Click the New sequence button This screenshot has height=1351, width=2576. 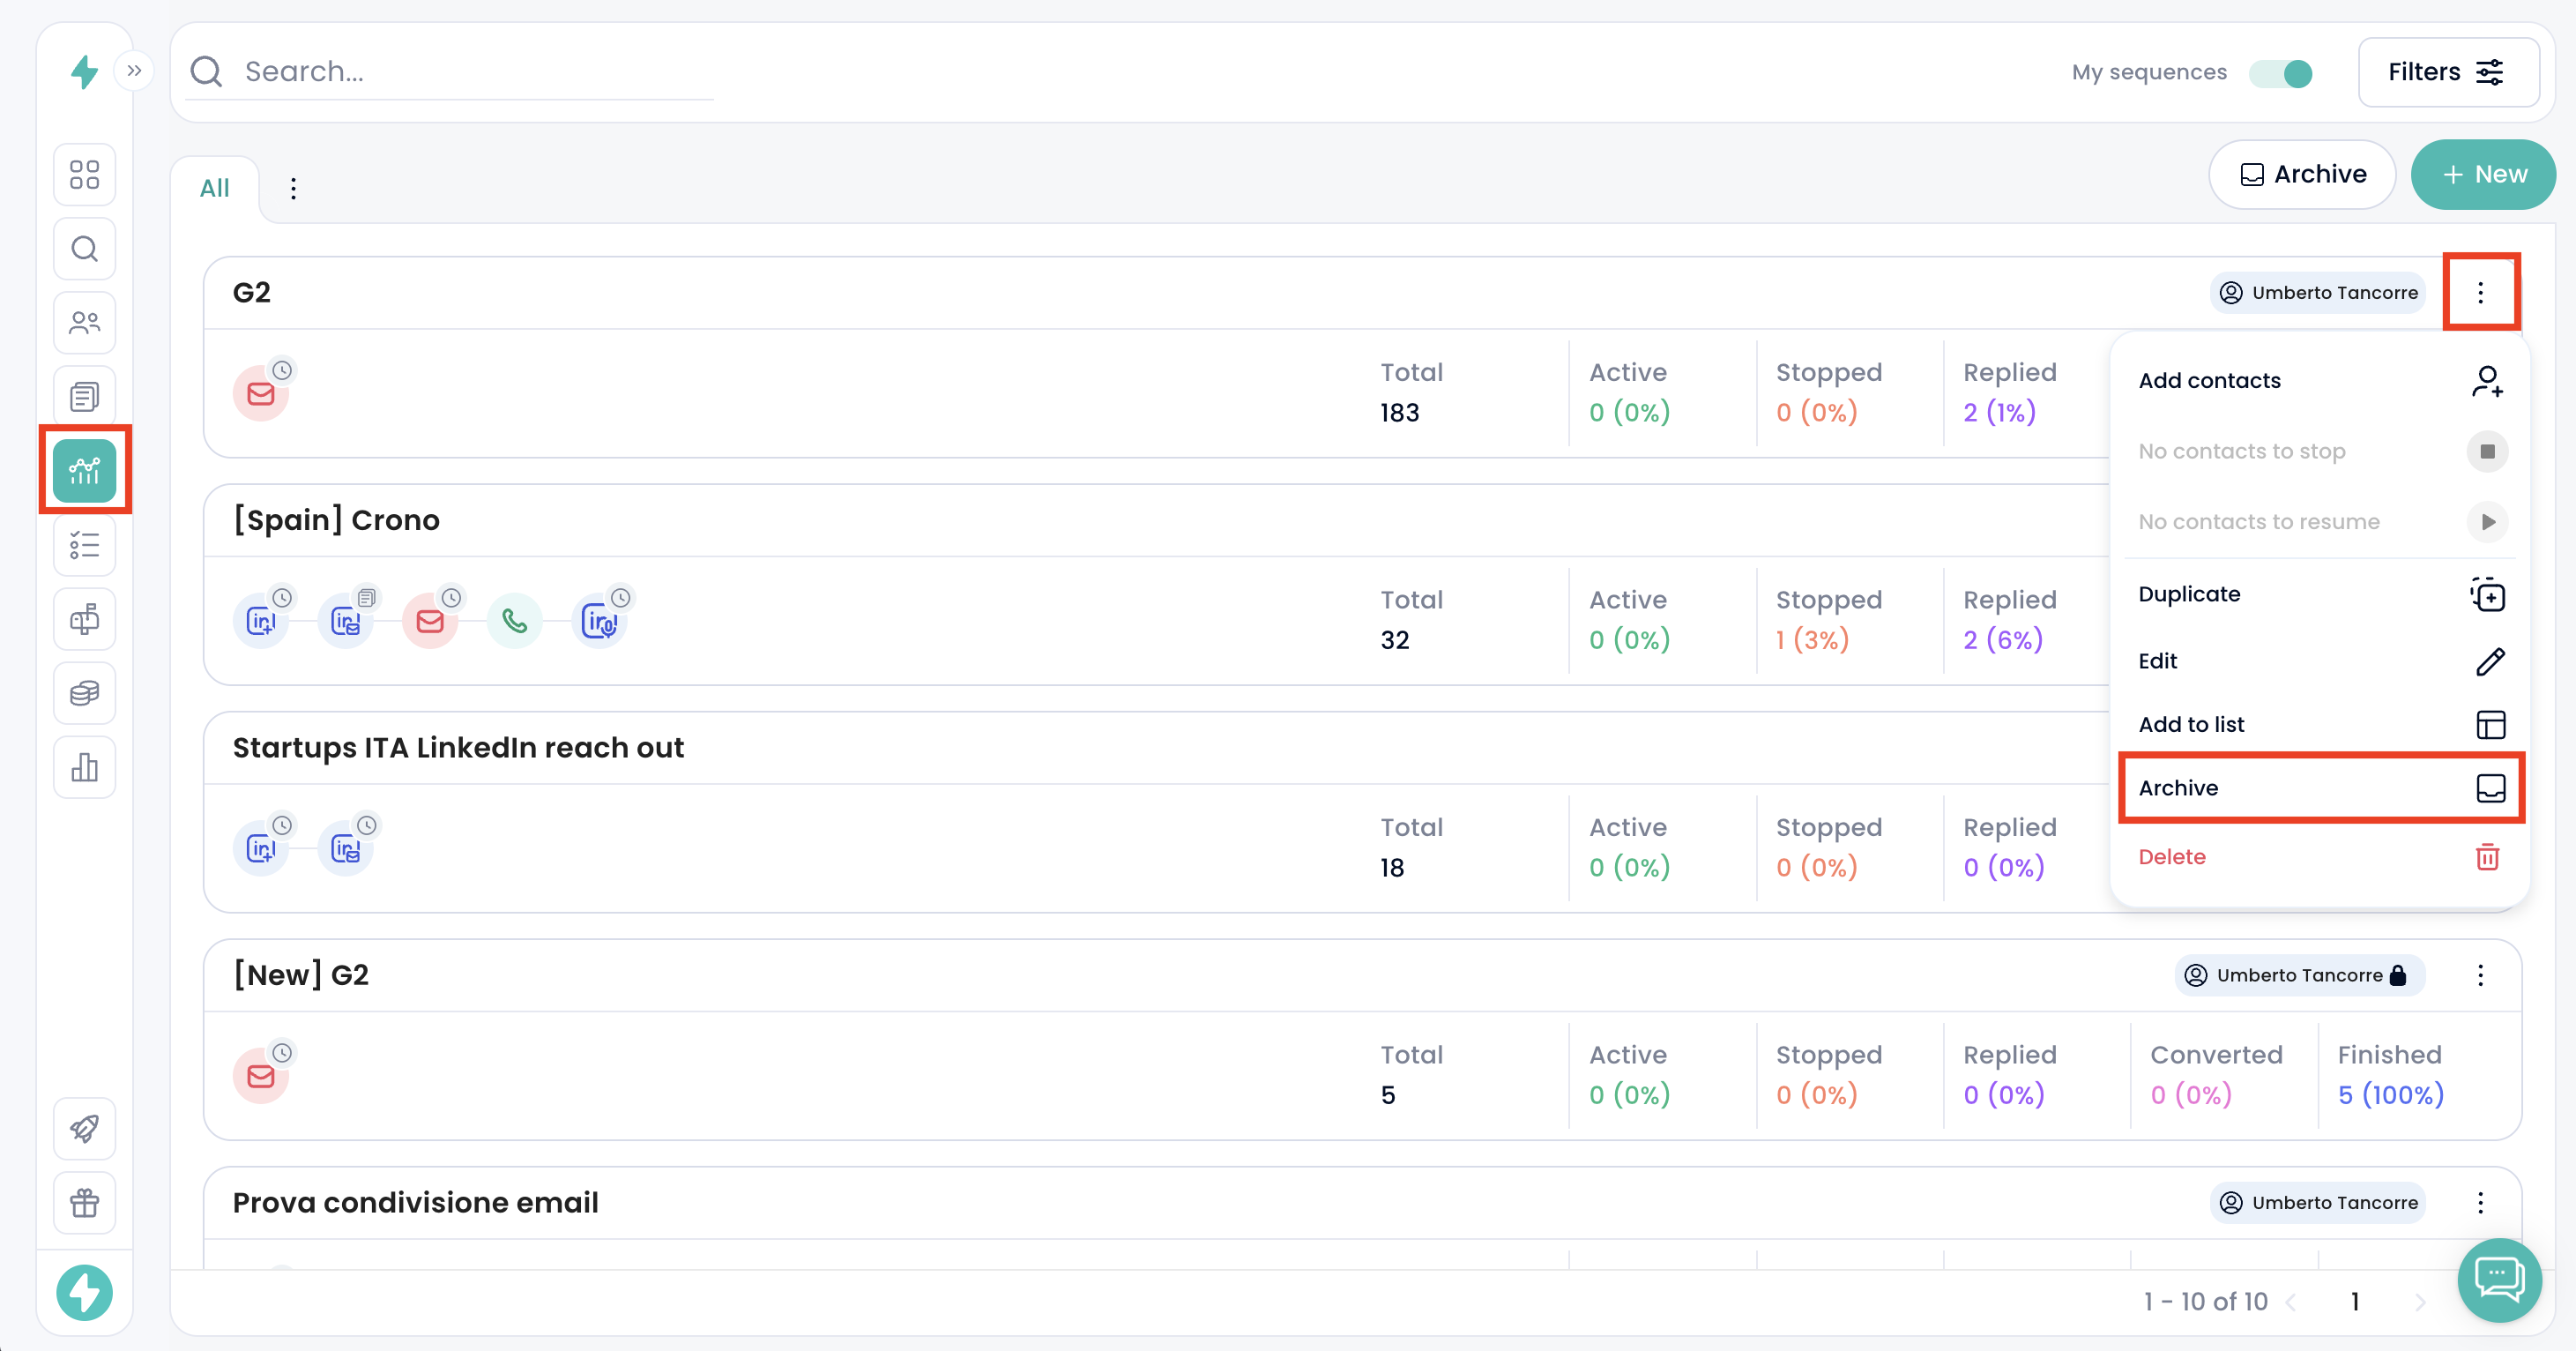click(2483, 175)
